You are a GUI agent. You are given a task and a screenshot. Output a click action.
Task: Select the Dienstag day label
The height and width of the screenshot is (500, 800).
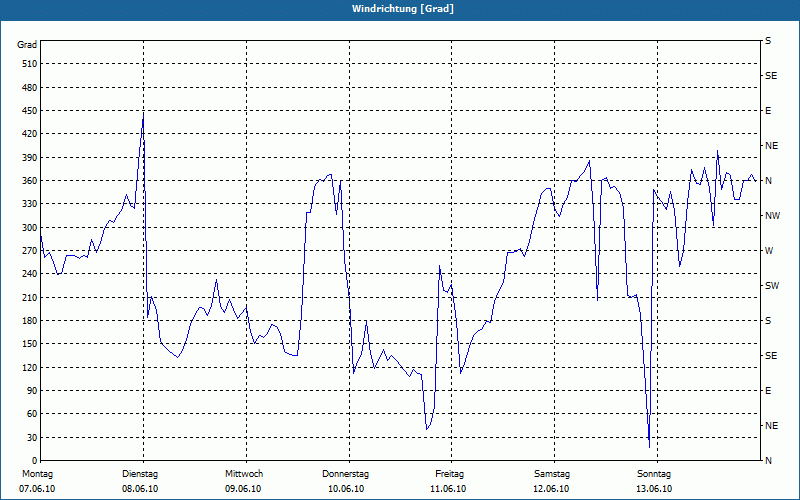[x=140, y=474]
